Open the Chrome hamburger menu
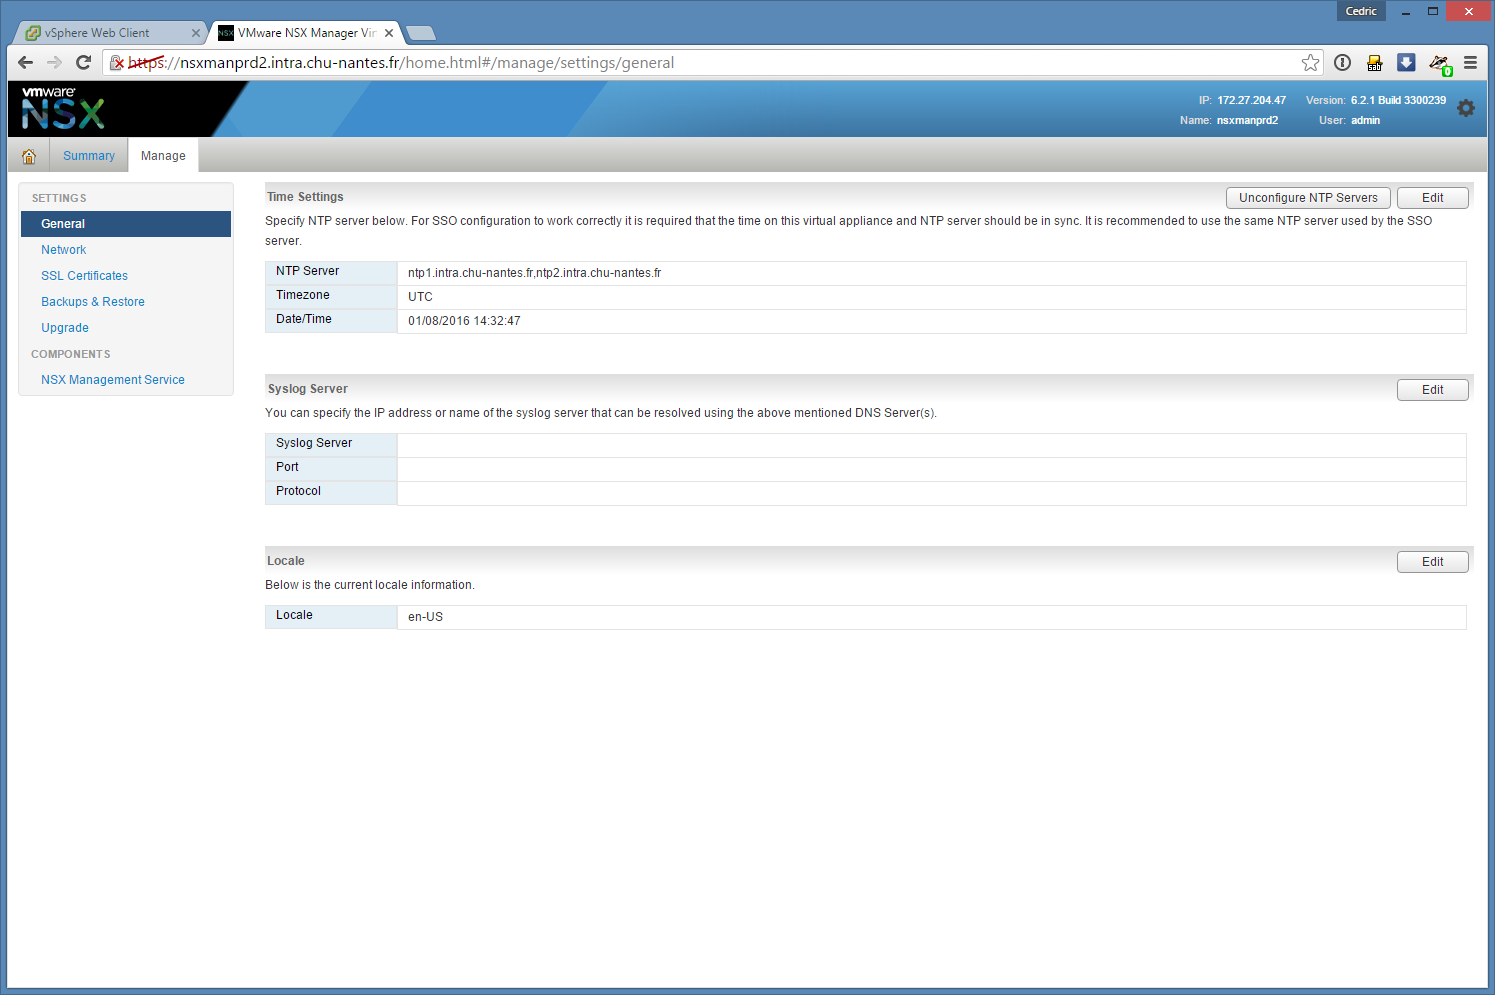Screen dimensions: 1495x995 [x=1470, y=63]
